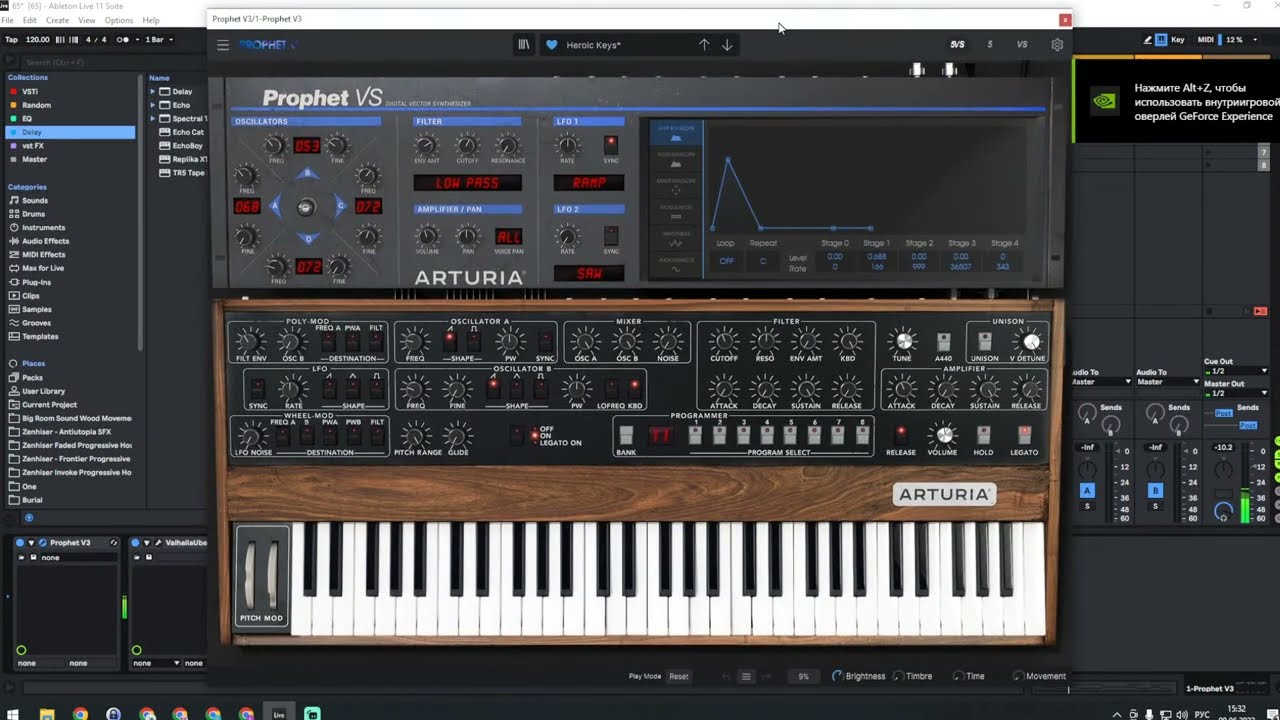Expand the Delay folder in browser list

point(154,92)
